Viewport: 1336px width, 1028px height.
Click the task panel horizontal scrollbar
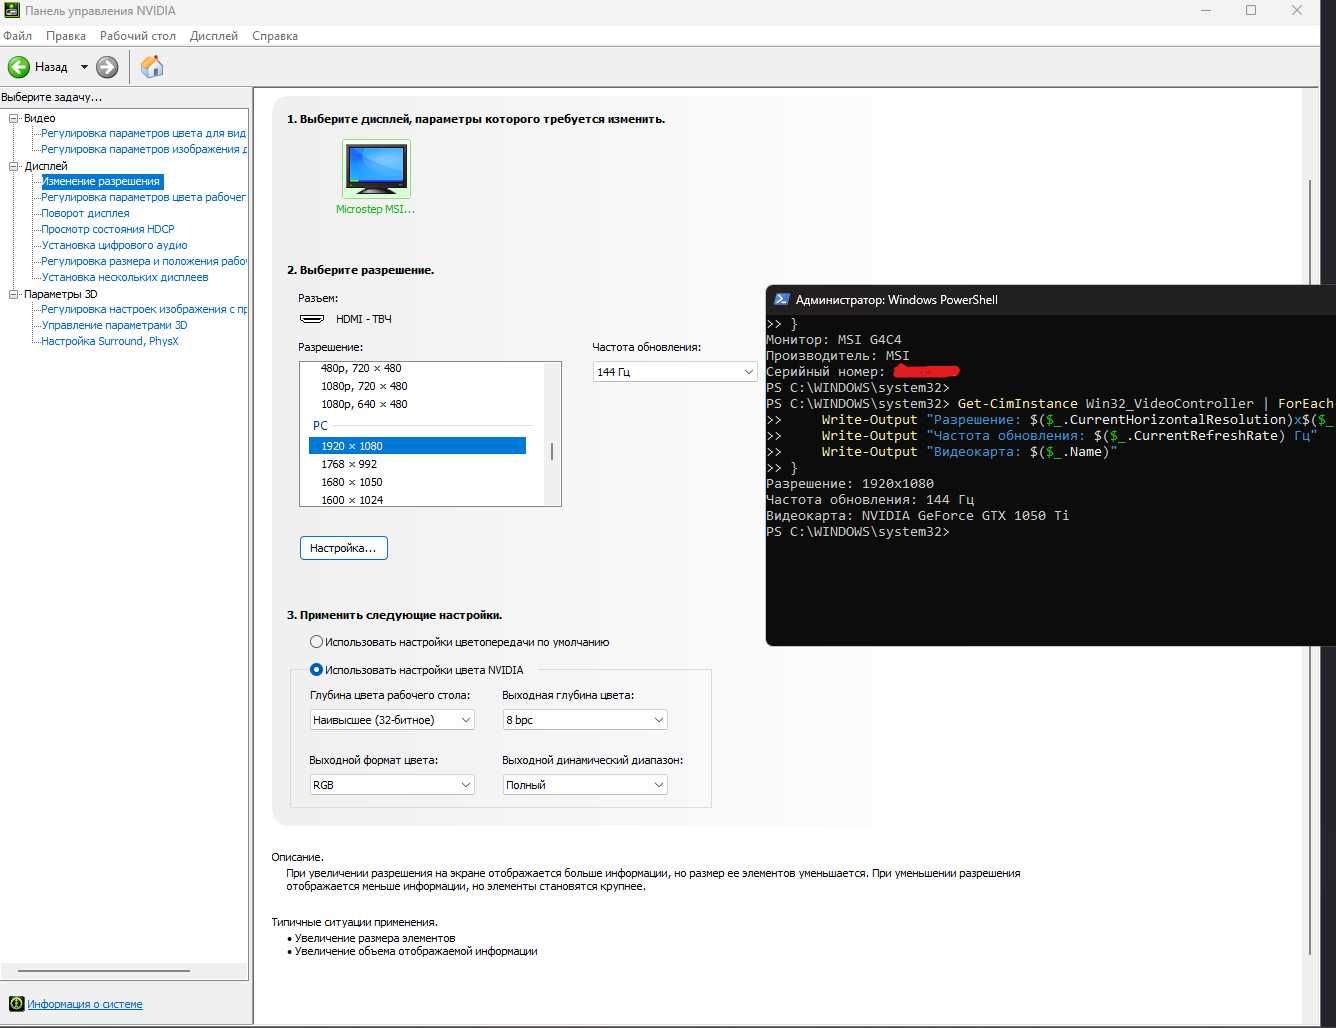coord(104,971)
